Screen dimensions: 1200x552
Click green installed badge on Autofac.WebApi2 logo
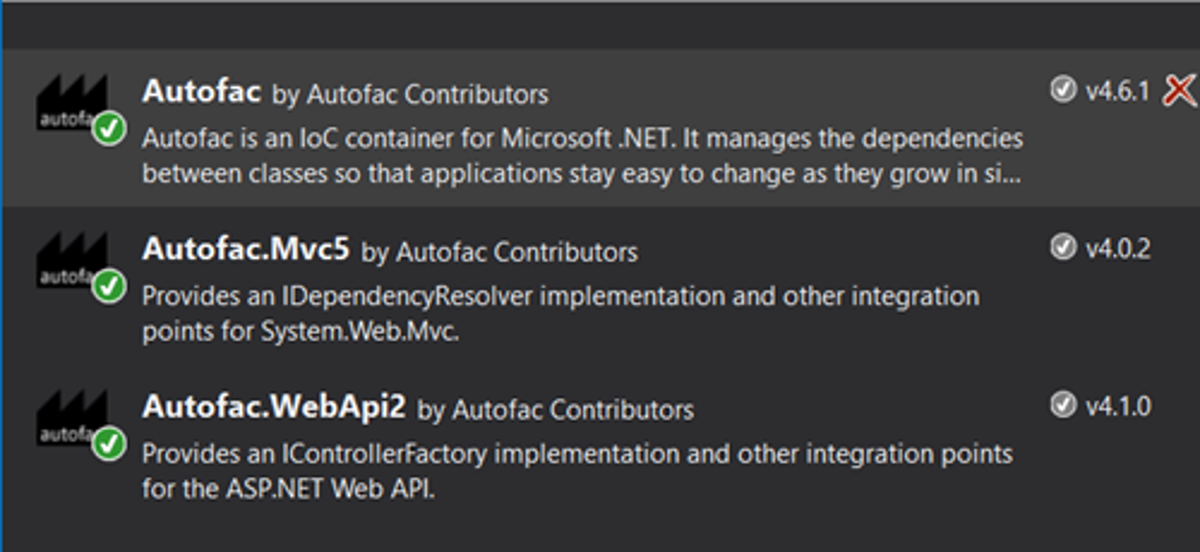108,443
